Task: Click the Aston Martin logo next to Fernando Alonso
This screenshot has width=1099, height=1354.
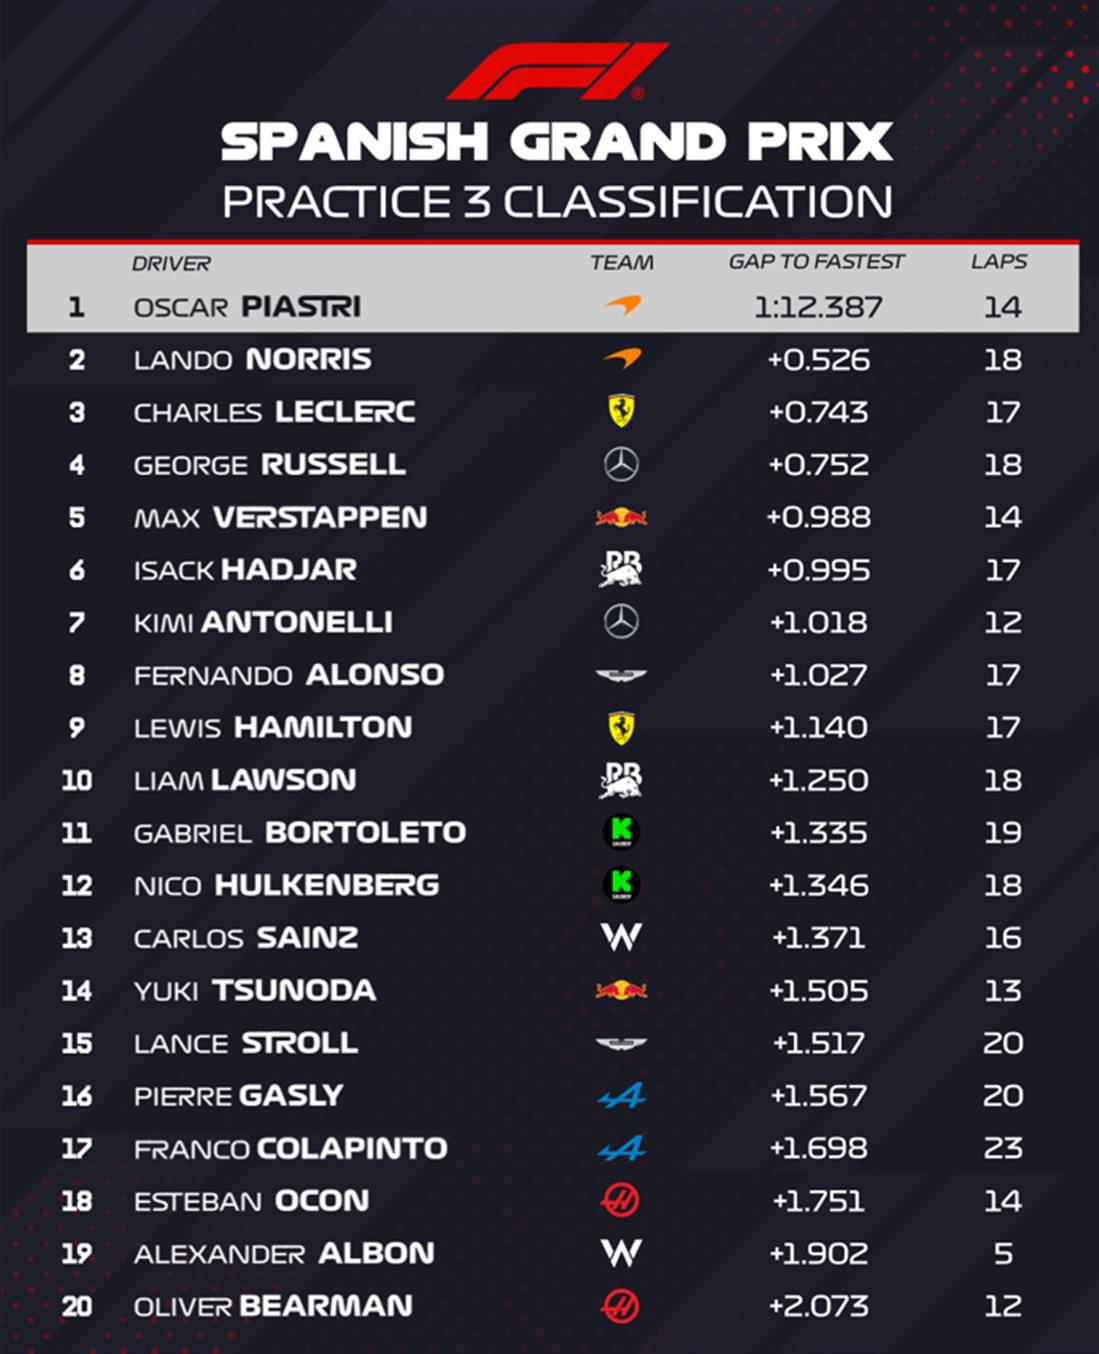Action: [621, 676]
